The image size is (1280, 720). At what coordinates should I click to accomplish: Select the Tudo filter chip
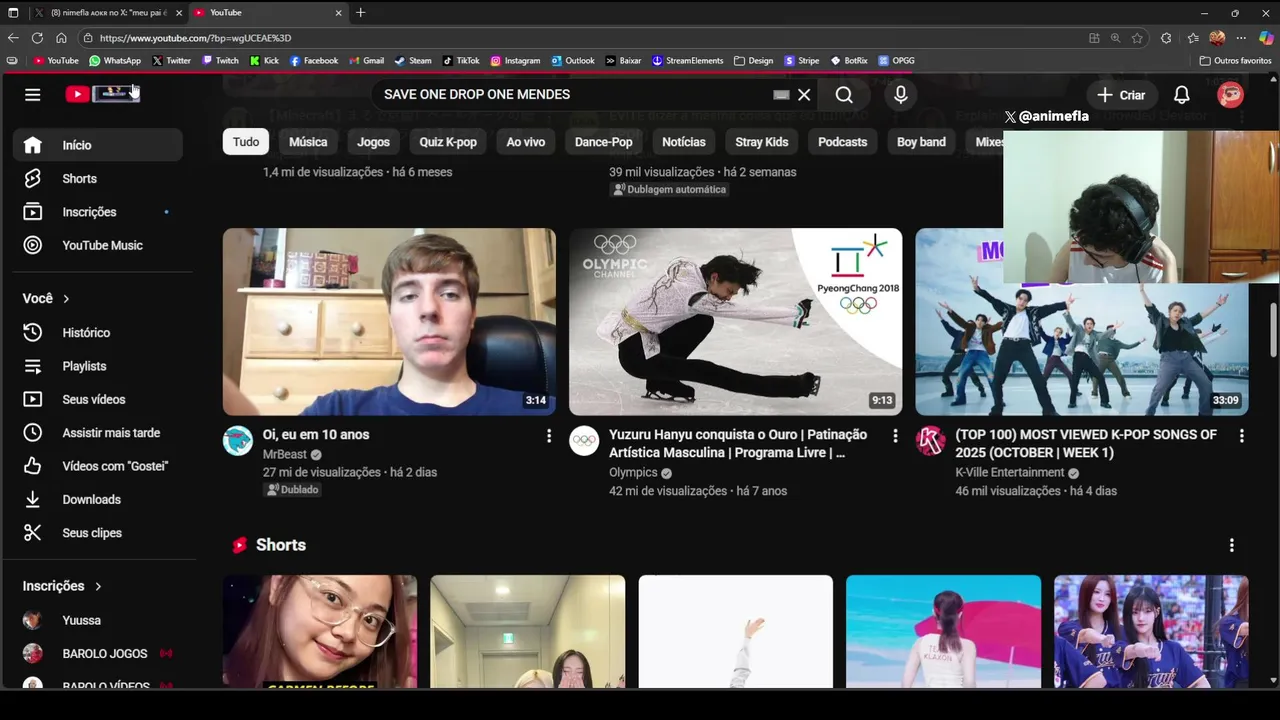click(x=246, y=142)
